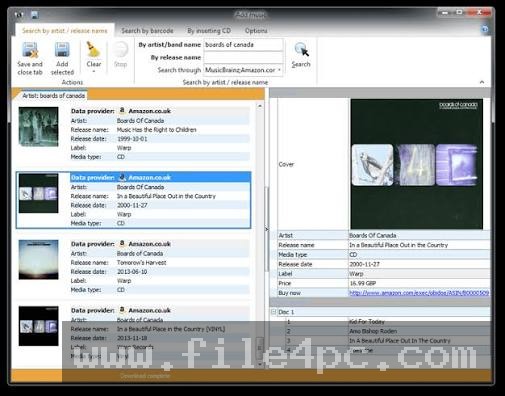Open the Search by barcode tab
The width and height of the screenshot is (505, 396).
(x=147, y=31)
